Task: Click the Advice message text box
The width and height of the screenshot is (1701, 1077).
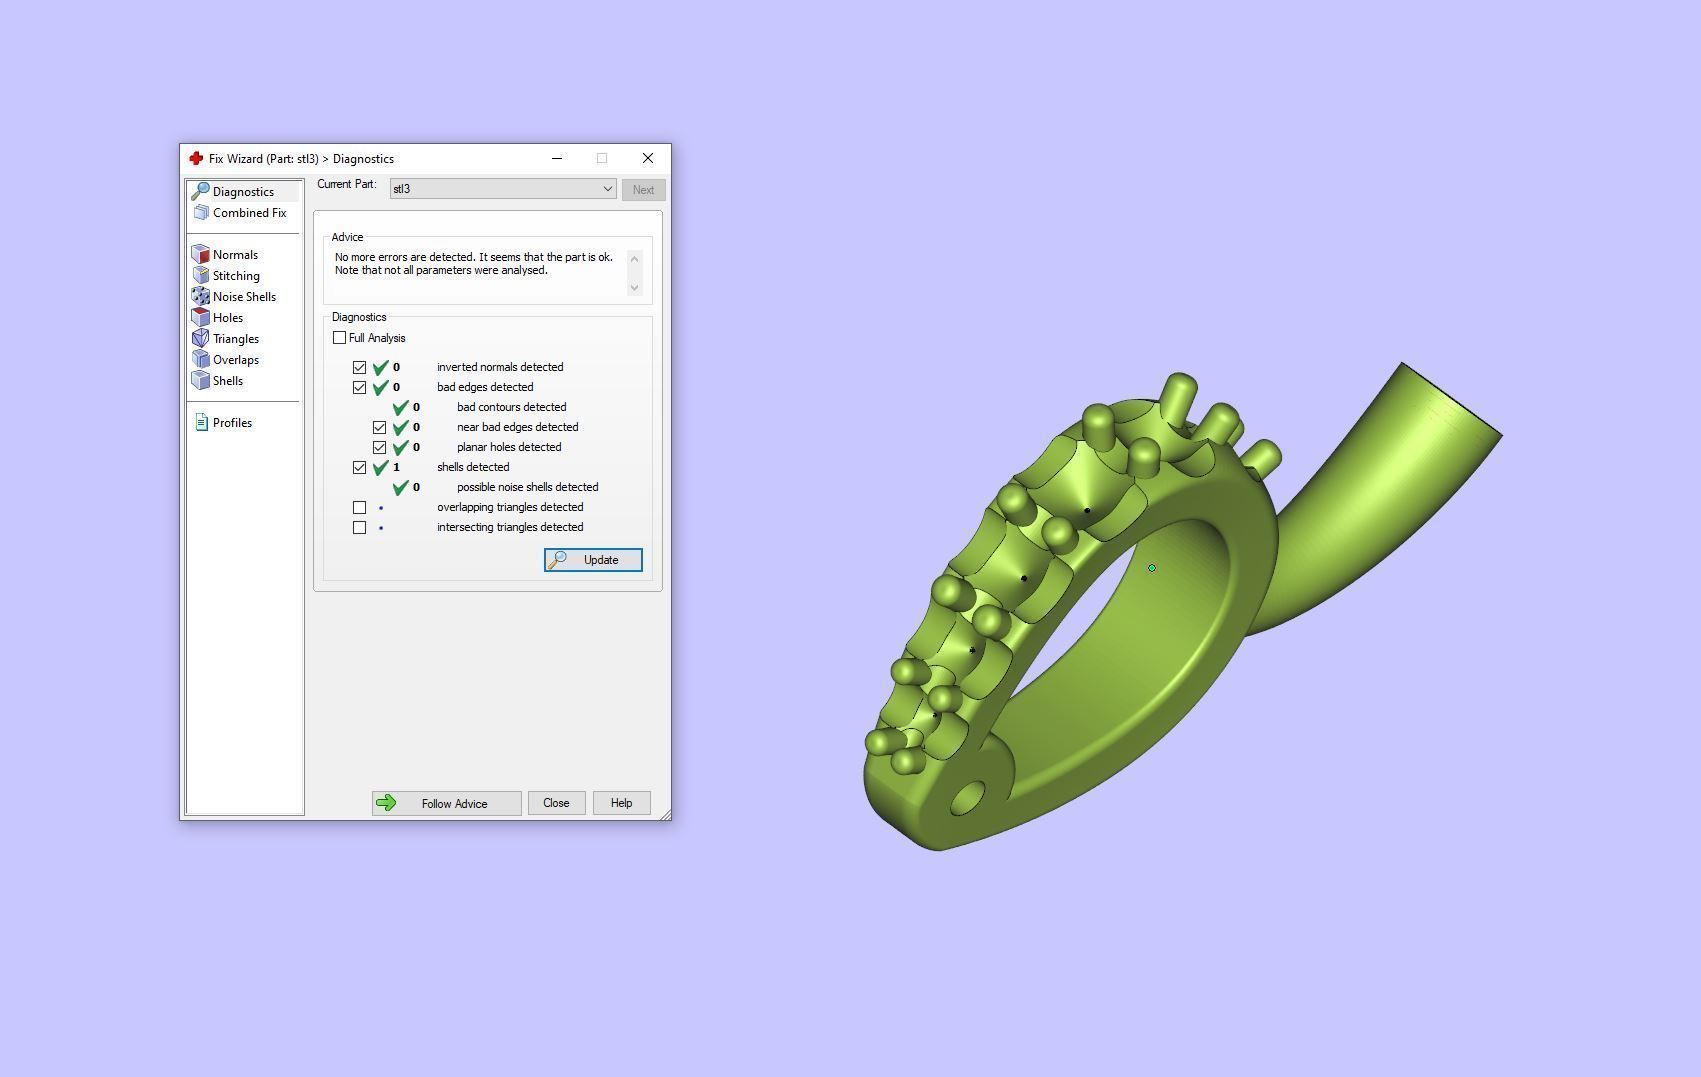Action: coord(479,272)
